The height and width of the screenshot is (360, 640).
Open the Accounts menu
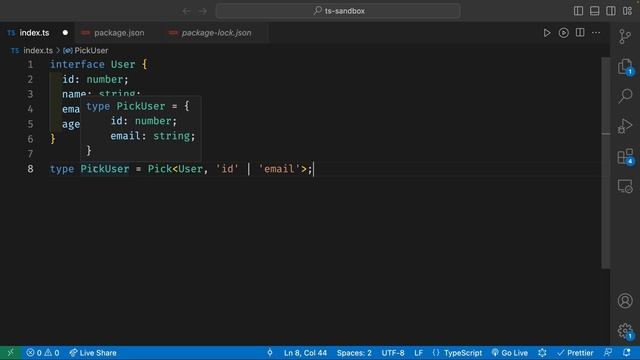(624, 301)
